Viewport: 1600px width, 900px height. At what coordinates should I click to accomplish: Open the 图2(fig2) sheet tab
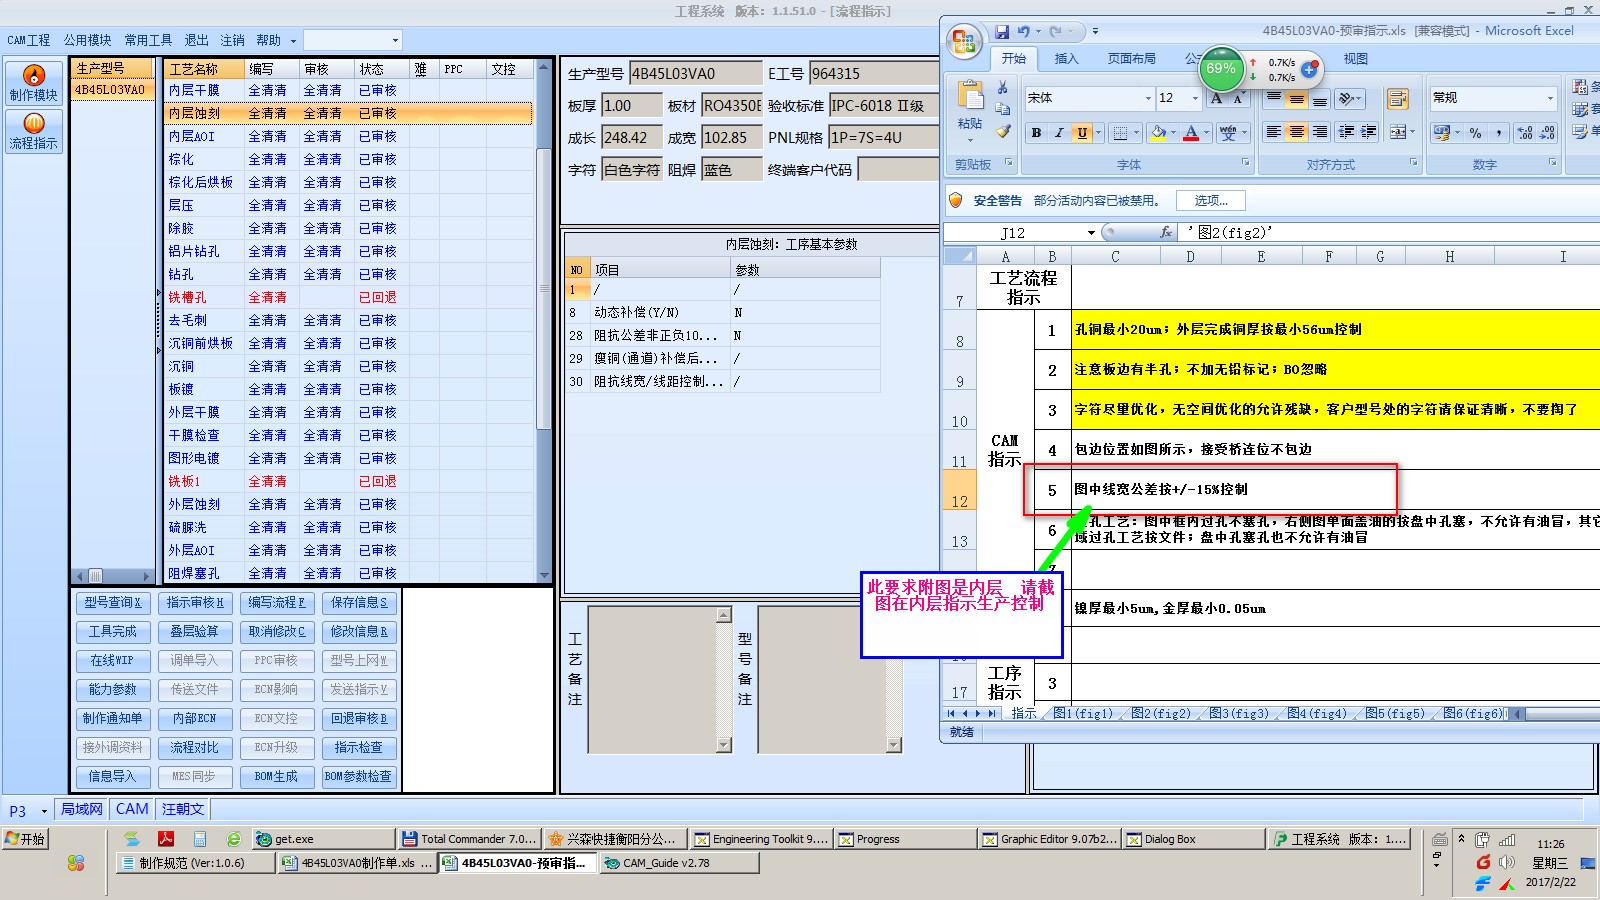pos(1160,713)
